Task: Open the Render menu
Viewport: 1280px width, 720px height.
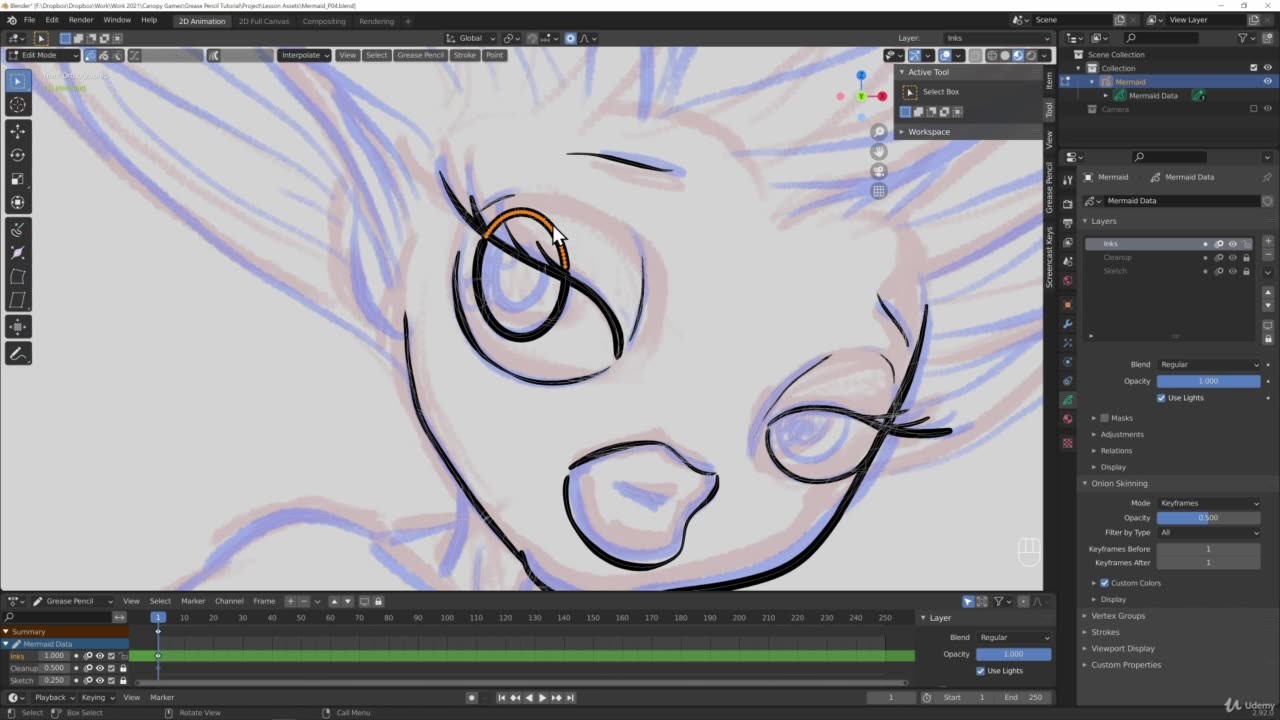Action: tap(81, 20)
